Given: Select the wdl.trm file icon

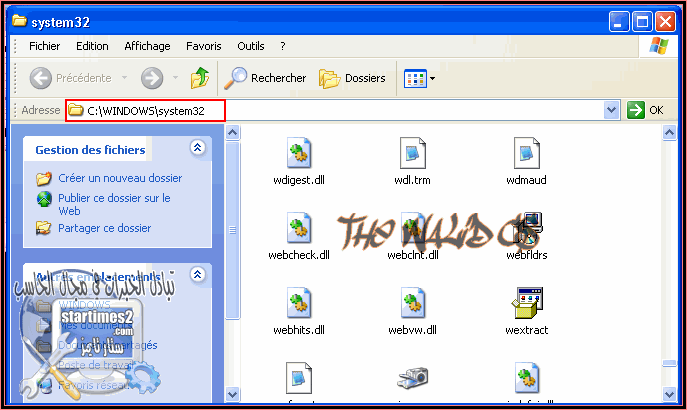Looking at the screenshot, I should (x=412, y=153).
